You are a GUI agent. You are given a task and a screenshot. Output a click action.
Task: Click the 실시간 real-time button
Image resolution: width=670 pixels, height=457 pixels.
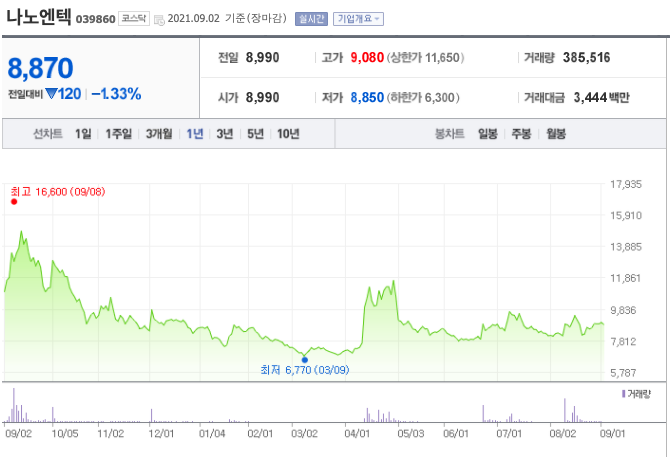coord(311,19)
